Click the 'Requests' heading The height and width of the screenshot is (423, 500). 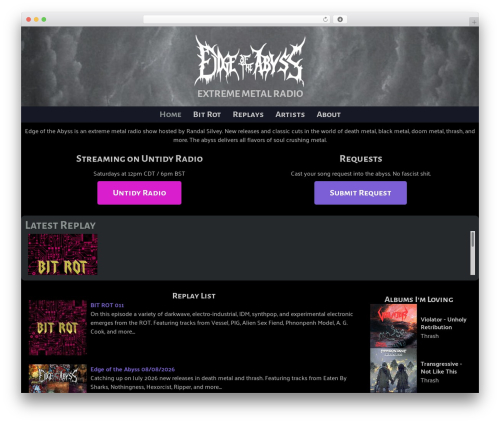[361, 159]
